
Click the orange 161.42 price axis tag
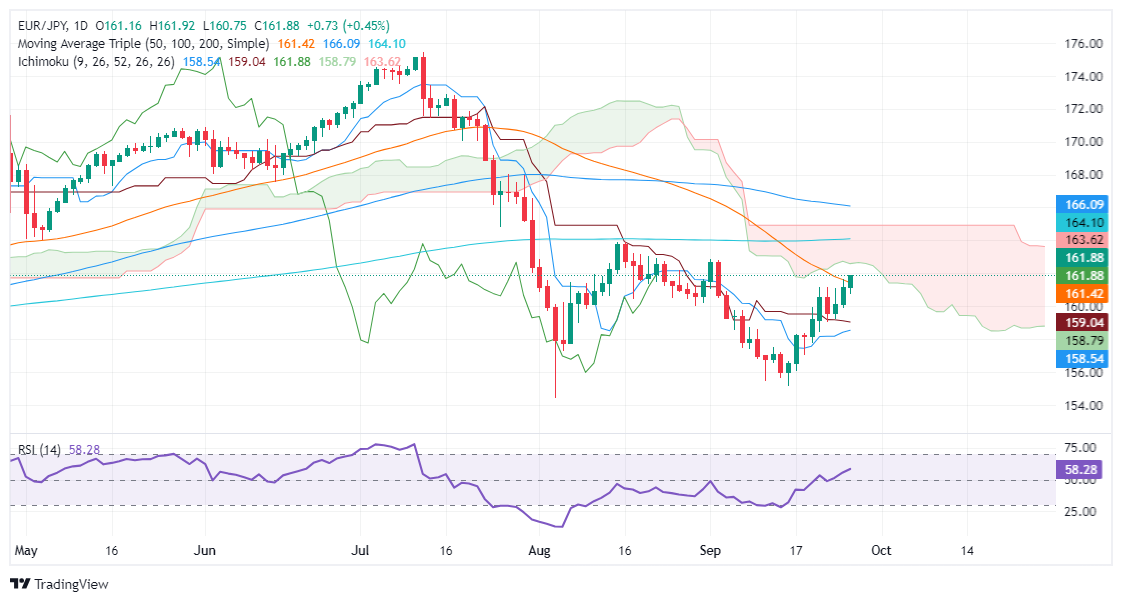(x=1084, y=292)
